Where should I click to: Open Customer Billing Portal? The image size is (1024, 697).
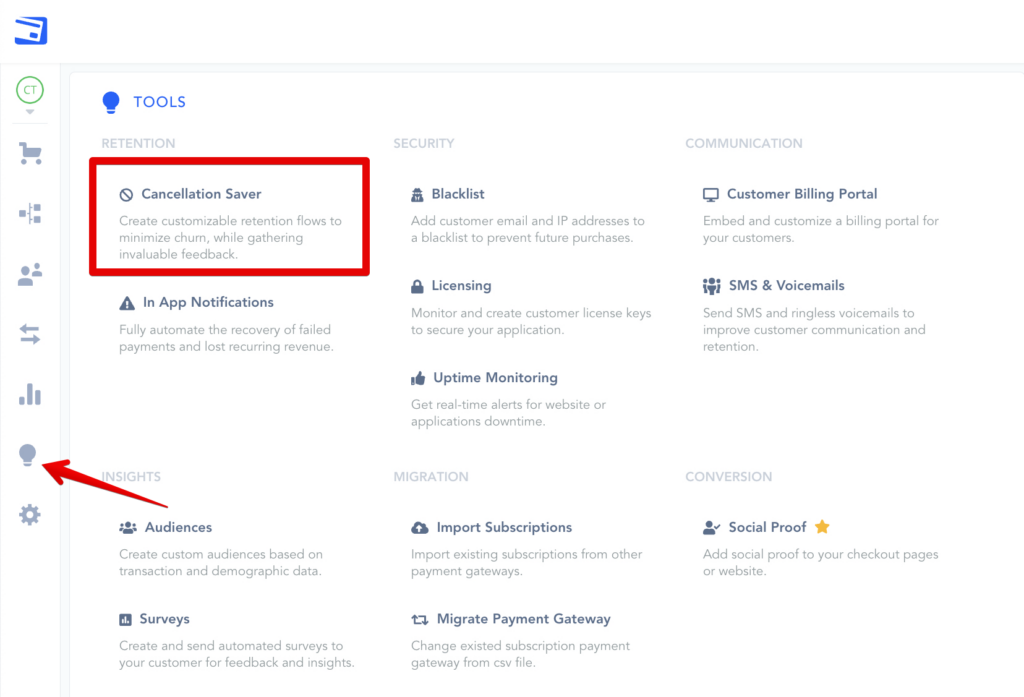click(x=801, y=194)
